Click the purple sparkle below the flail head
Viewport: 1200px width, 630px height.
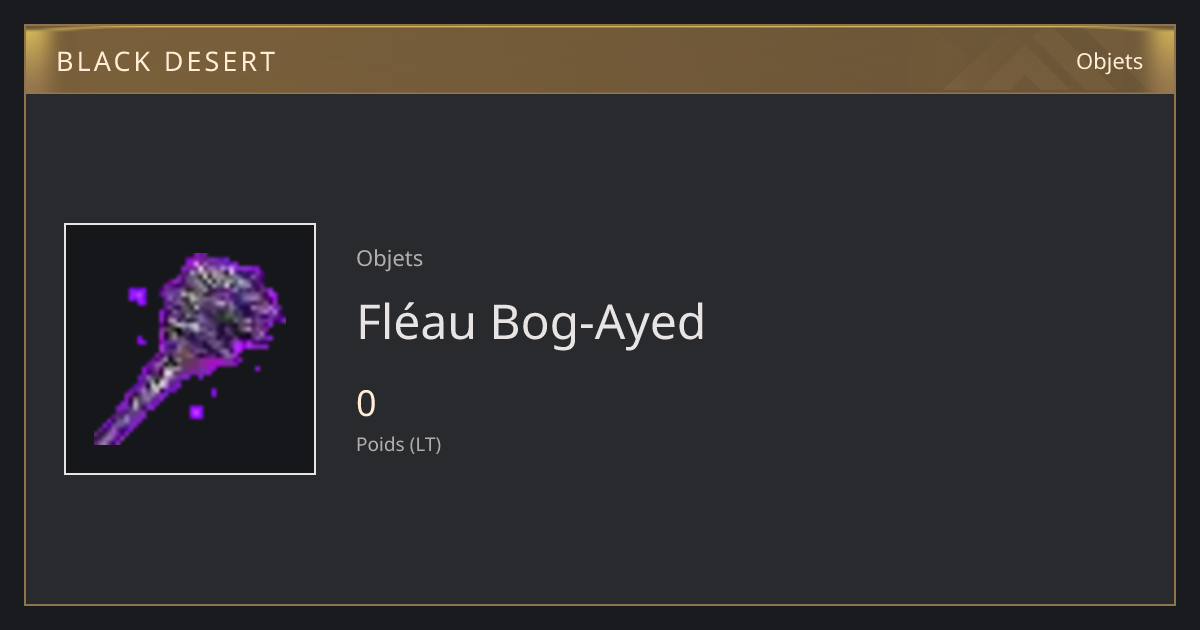click(197, 411)
